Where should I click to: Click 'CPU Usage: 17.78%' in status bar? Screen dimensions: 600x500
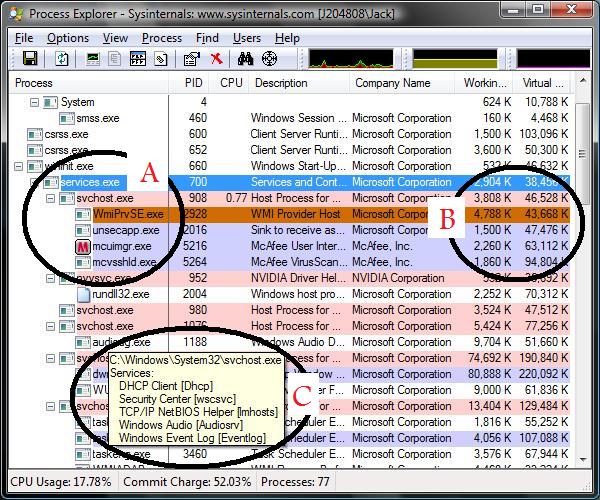[61, 482]
